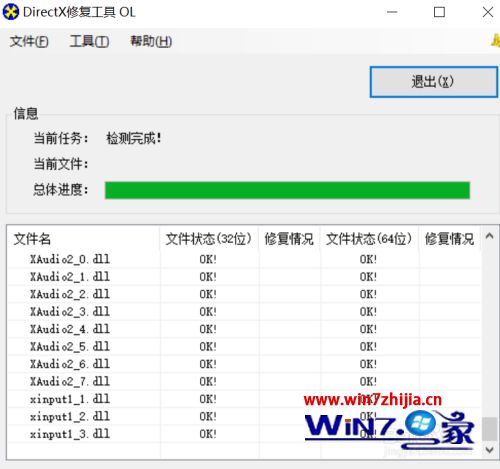Select the XAudio2_0.dll row
The height and width of the screenshot is (469, 500).
pos(244,259)
